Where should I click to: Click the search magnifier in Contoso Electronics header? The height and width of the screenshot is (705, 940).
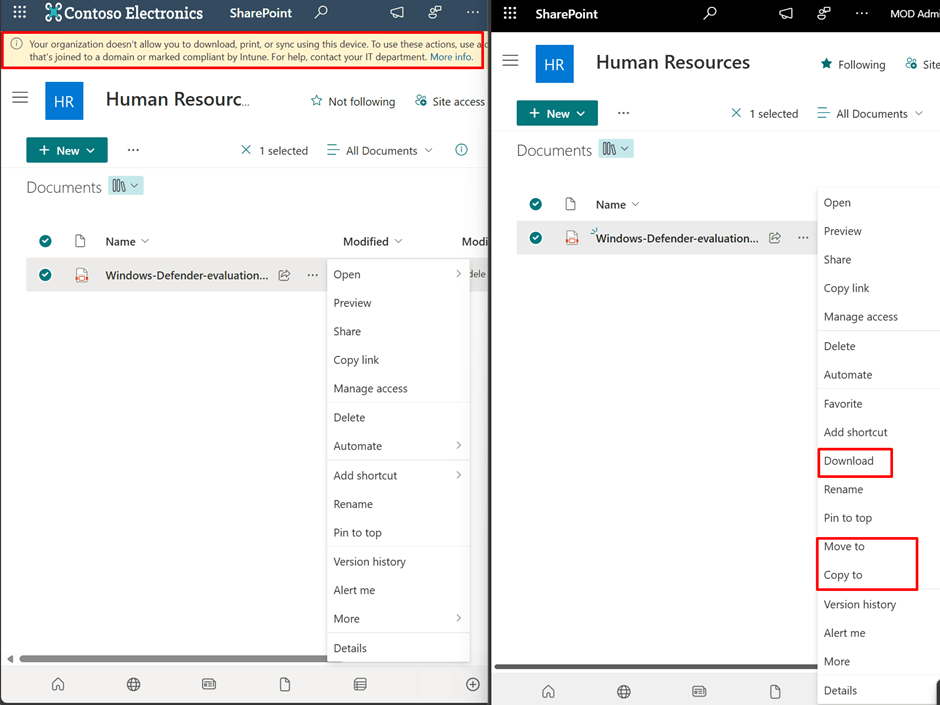(x=321, y=13)
